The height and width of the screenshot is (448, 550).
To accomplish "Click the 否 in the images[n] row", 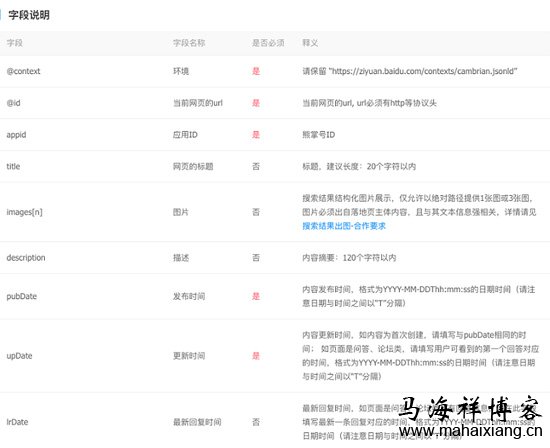I will (256, 212).
